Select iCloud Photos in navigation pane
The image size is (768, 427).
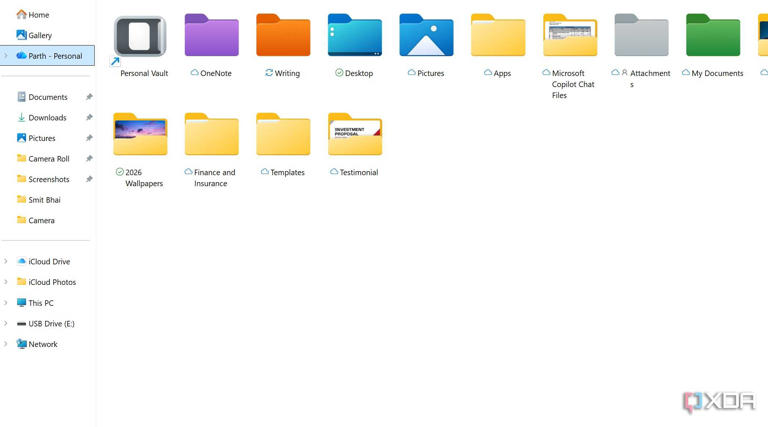(47, 282)
